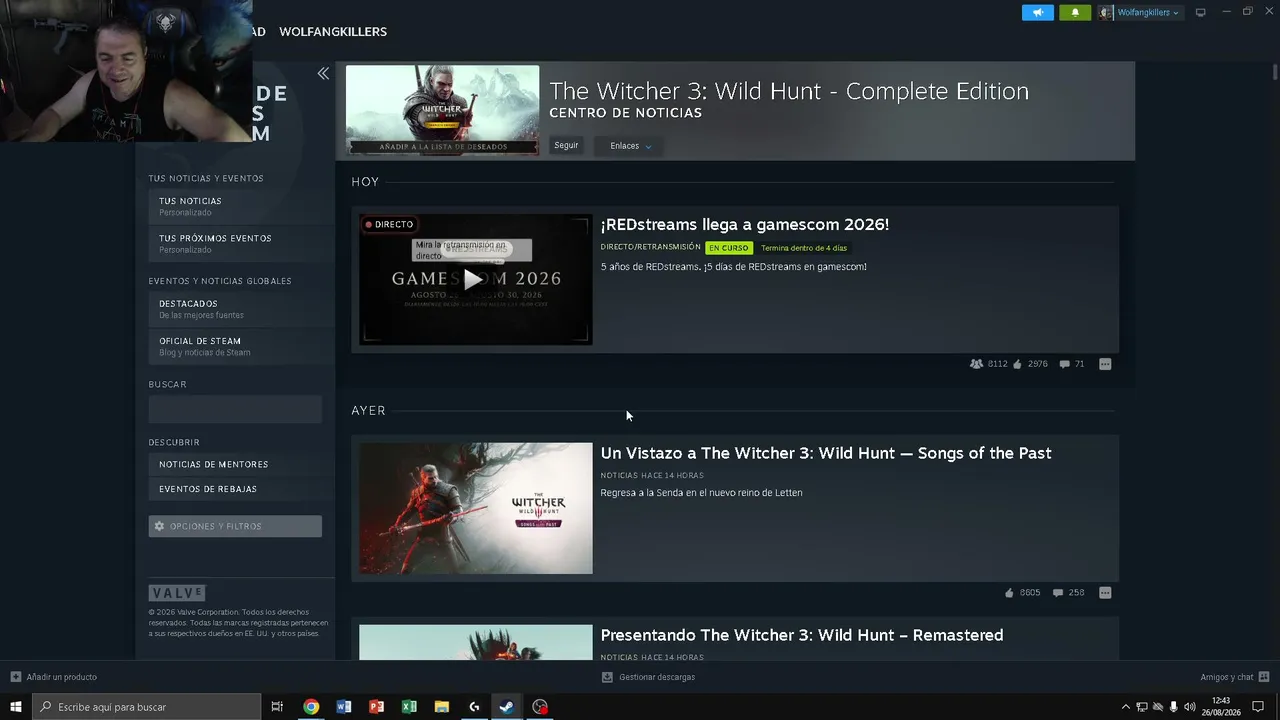Click the Steam taskbar icon
Screen dimensions: 1280x720
(x=507, y=707)
